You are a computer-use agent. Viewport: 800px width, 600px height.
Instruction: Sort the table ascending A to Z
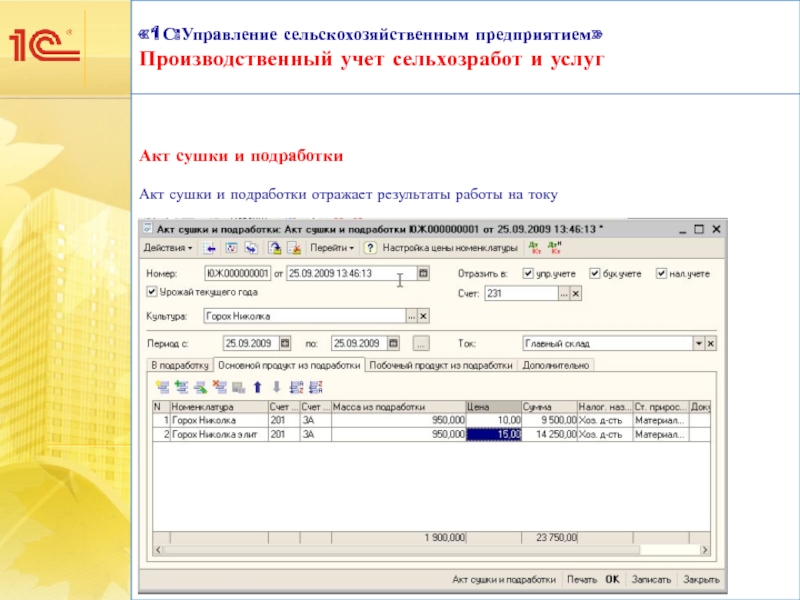pos(296,387)
